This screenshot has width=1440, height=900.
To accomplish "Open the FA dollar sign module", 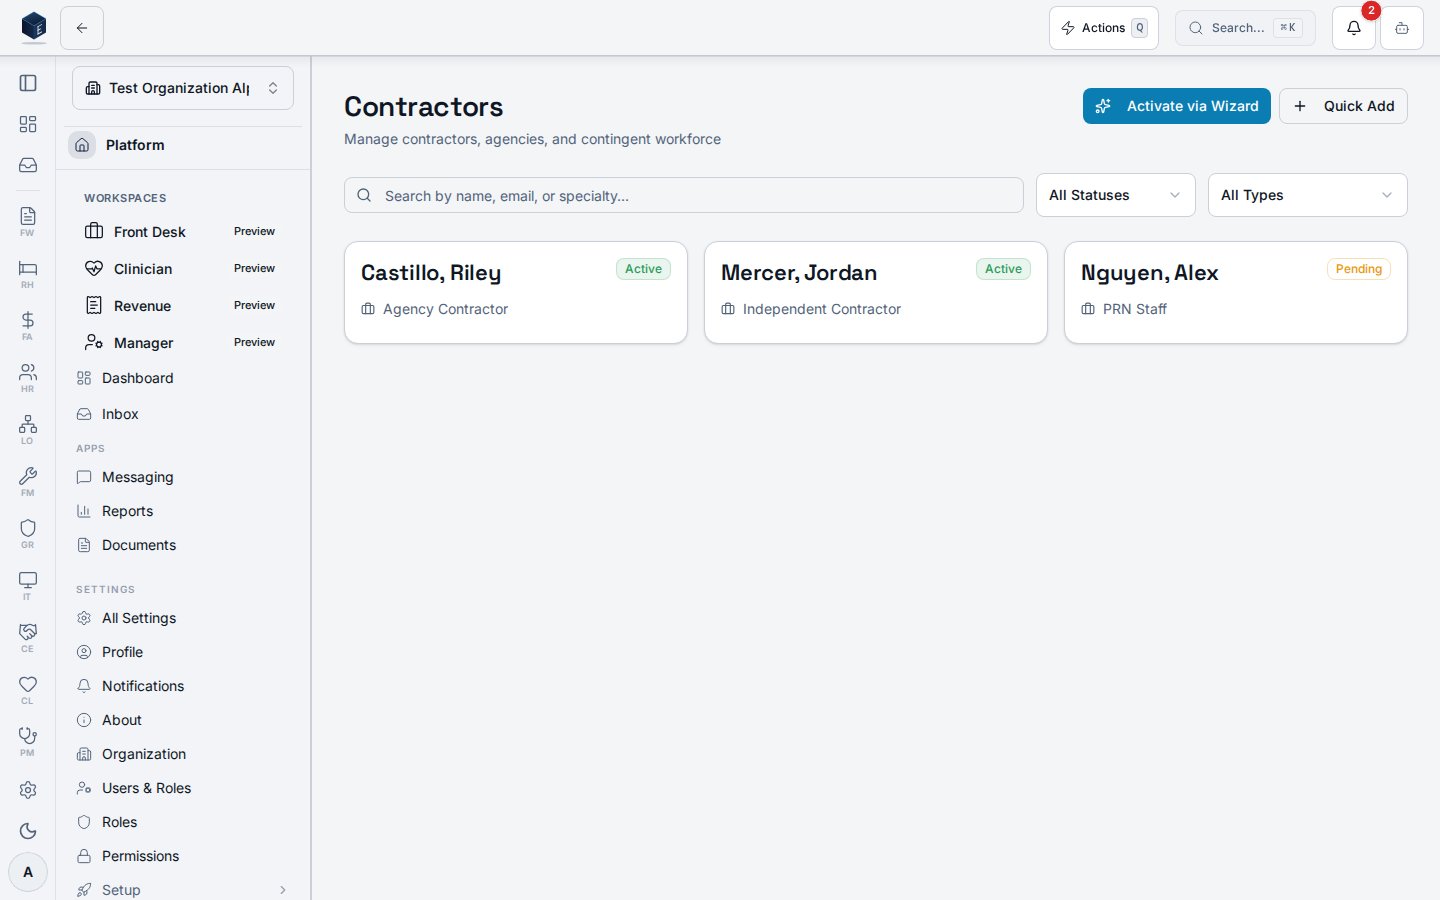I will (28, 325).
